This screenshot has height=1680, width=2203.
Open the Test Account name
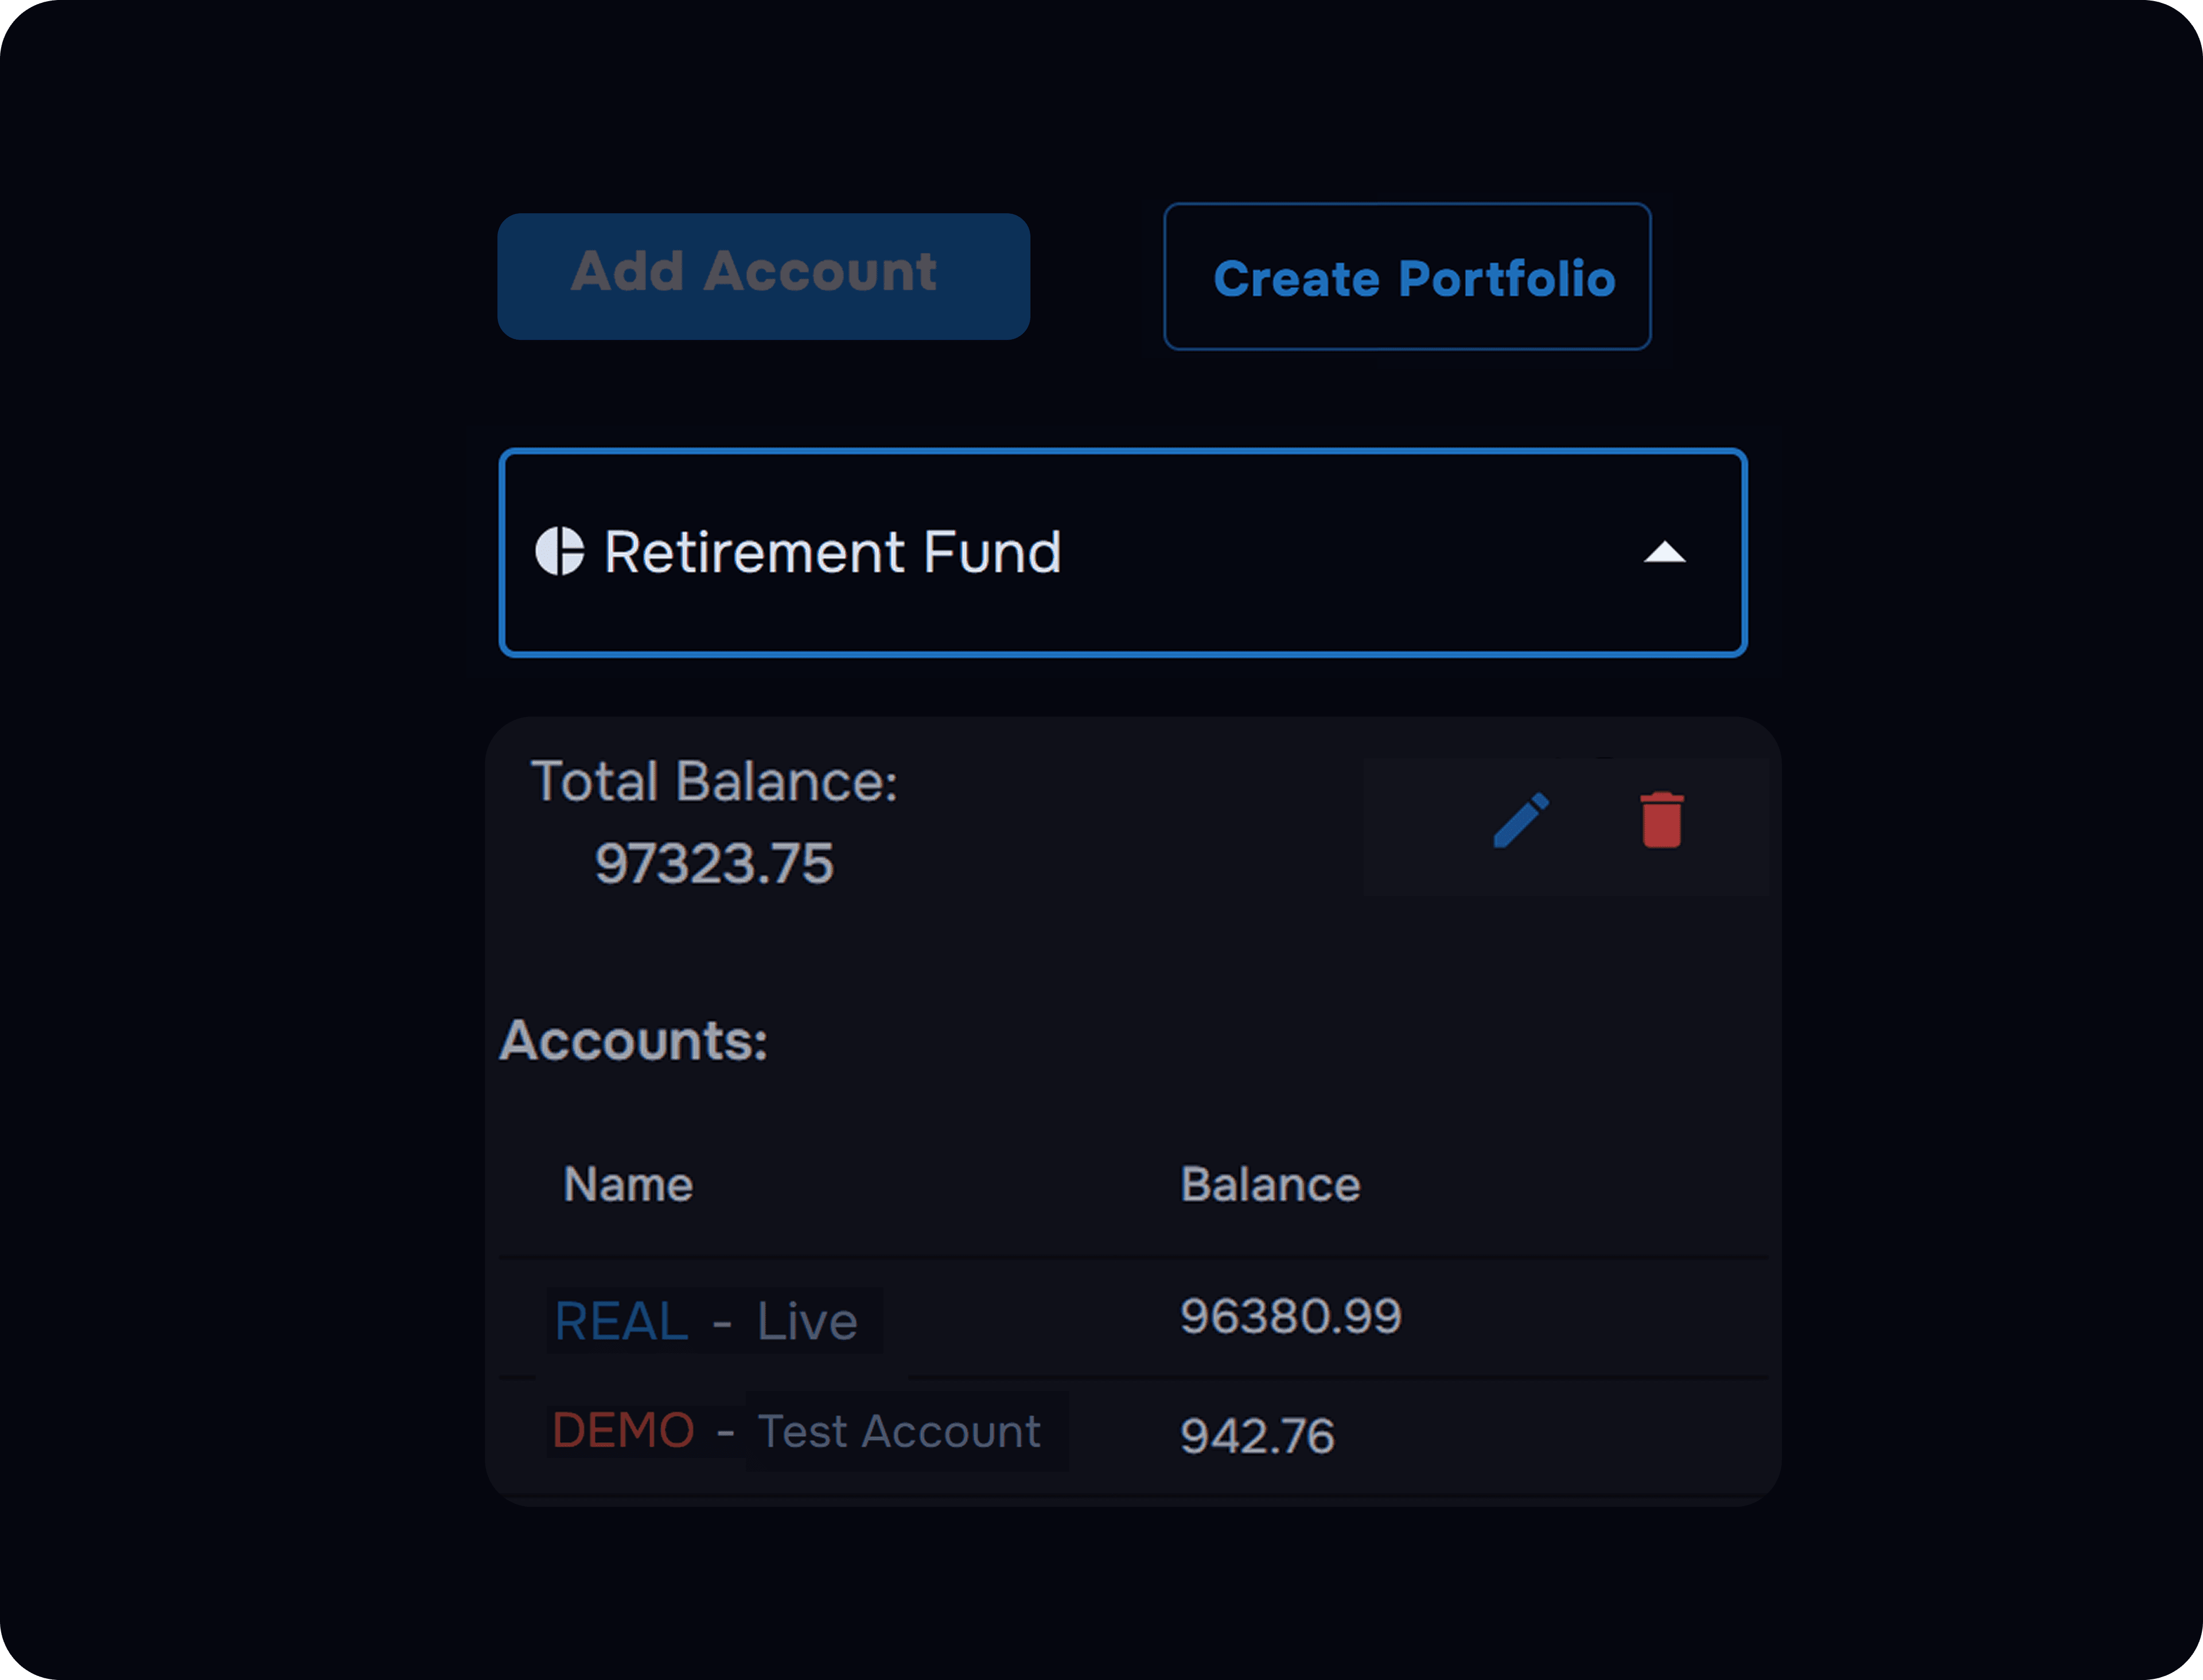pos(899,1431)
